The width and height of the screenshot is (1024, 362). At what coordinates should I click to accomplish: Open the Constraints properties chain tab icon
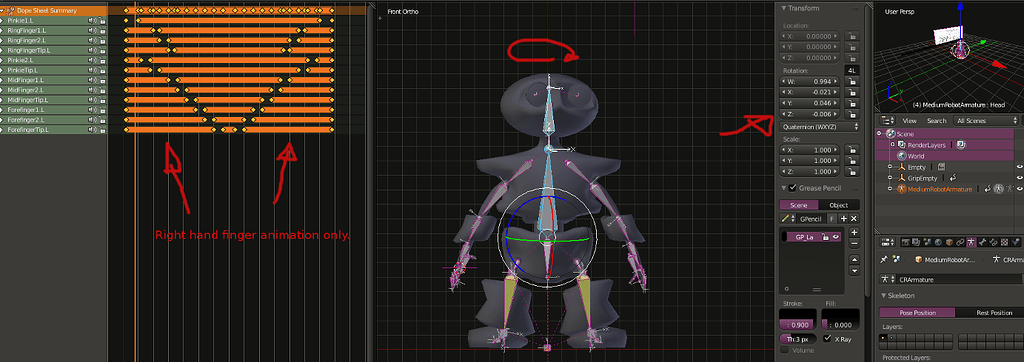(x=960, y=242)
